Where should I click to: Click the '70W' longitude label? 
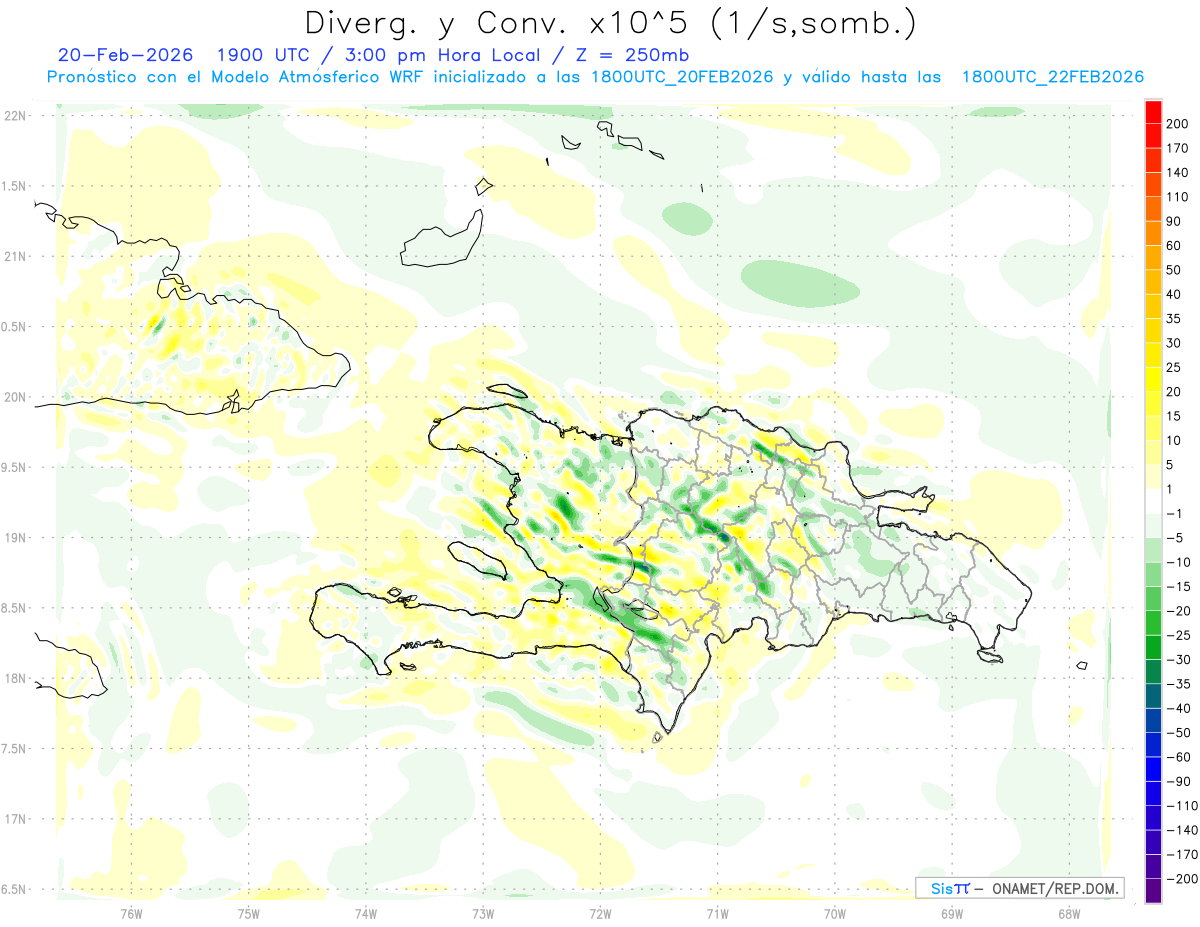[x=835, y=912]
